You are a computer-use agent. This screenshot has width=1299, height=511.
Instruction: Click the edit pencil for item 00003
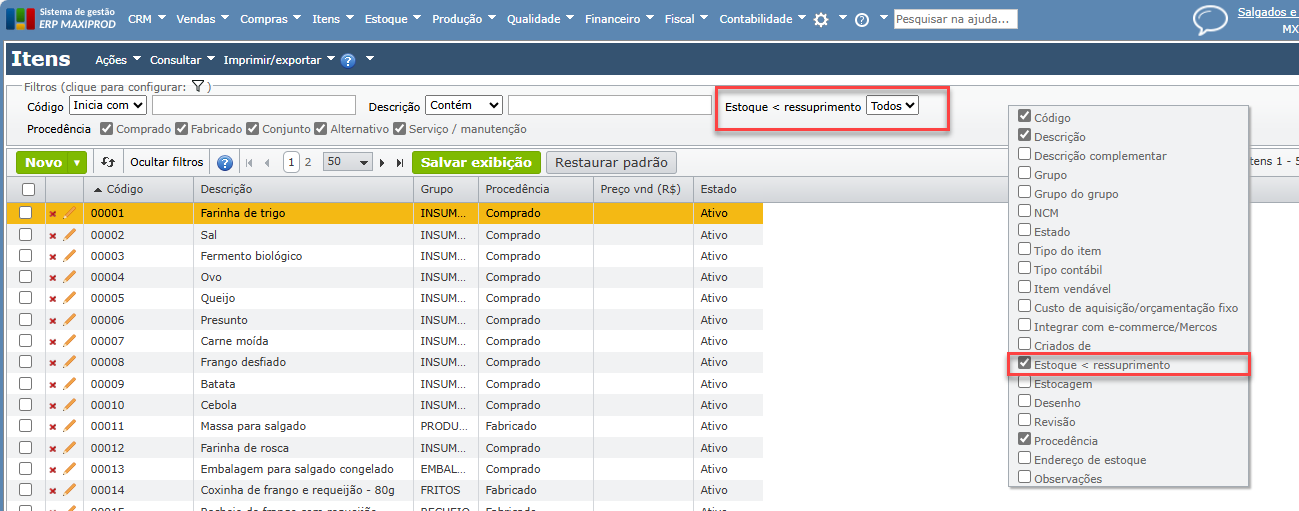coord(70,256)
